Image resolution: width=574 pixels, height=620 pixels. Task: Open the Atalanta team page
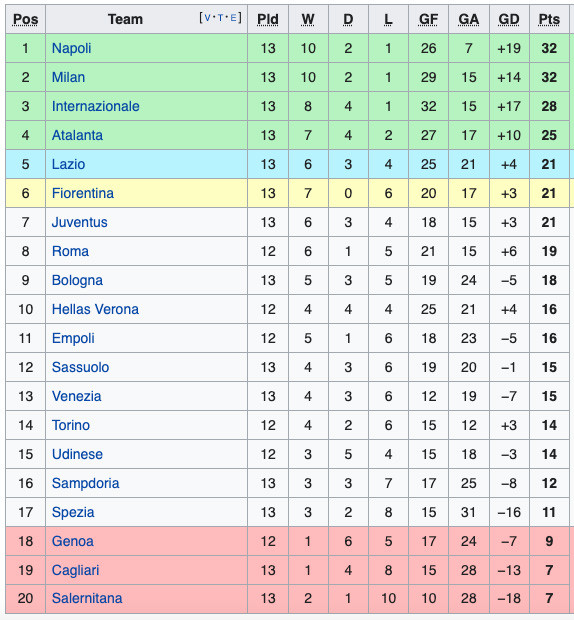(77, 135)
